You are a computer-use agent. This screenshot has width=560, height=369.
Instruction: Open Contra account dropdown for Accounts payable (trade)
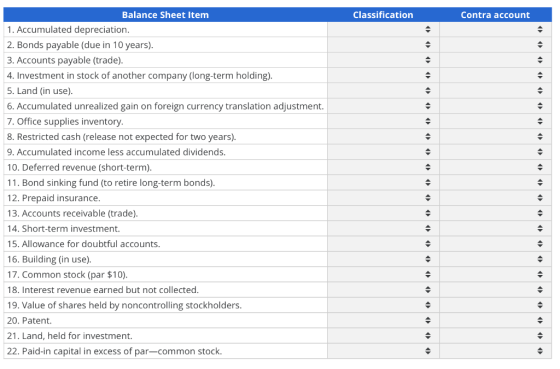[495, 60]
